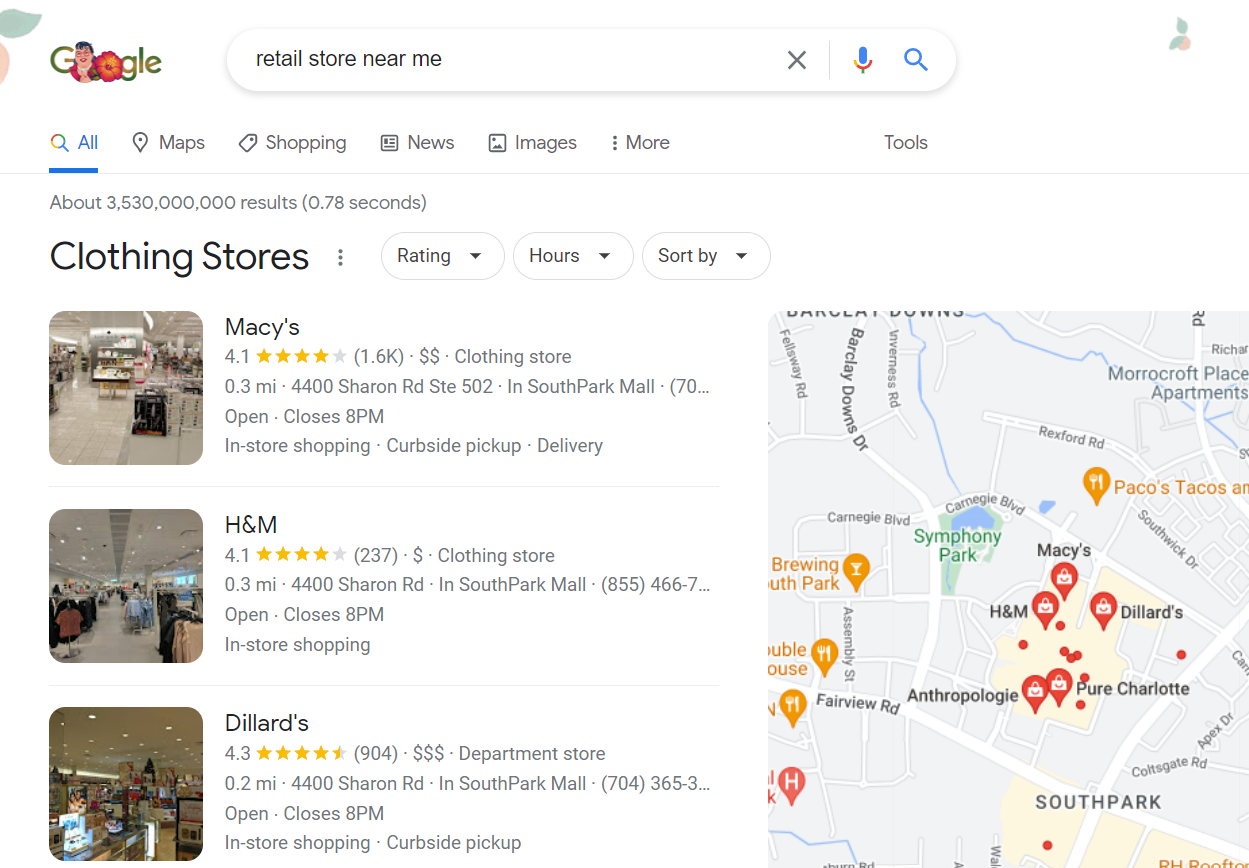This screenshot has width=1249, height=868.
Task: Select Anthropologie red pin on map
Action: [1035, 692]
